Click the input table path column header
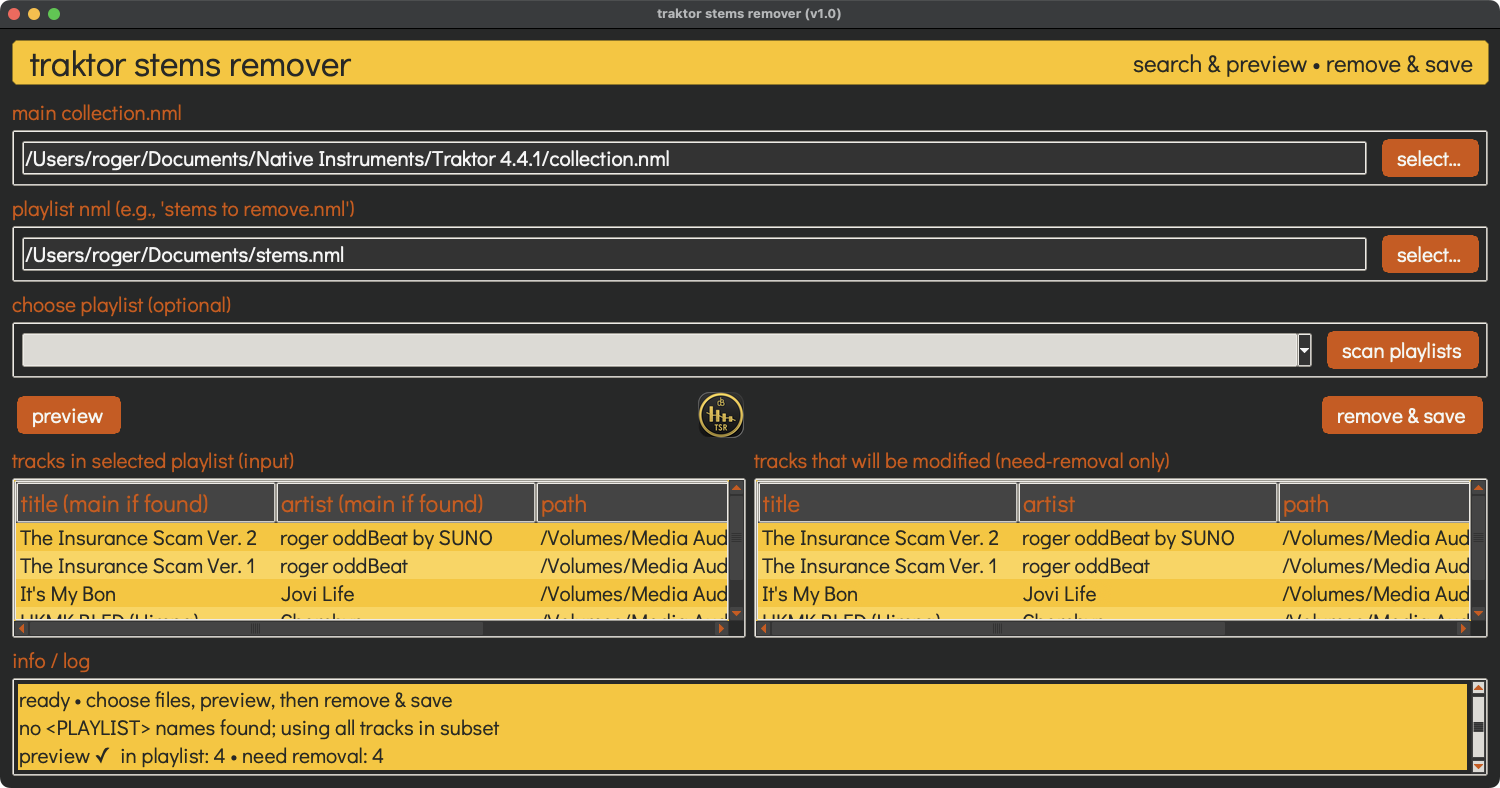This screenshot has height=788, width=1500. [632, 503]
